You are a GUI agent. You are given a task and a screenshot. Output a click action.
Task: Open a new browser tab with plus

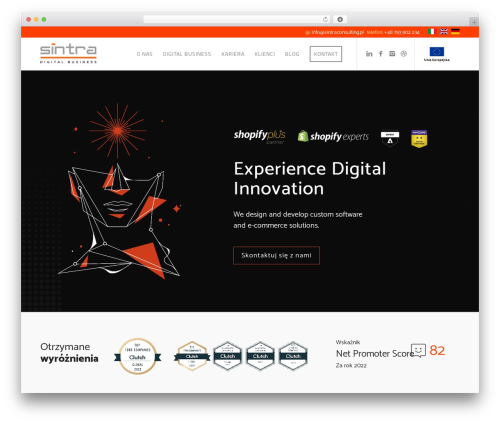(x=474, y=22)
